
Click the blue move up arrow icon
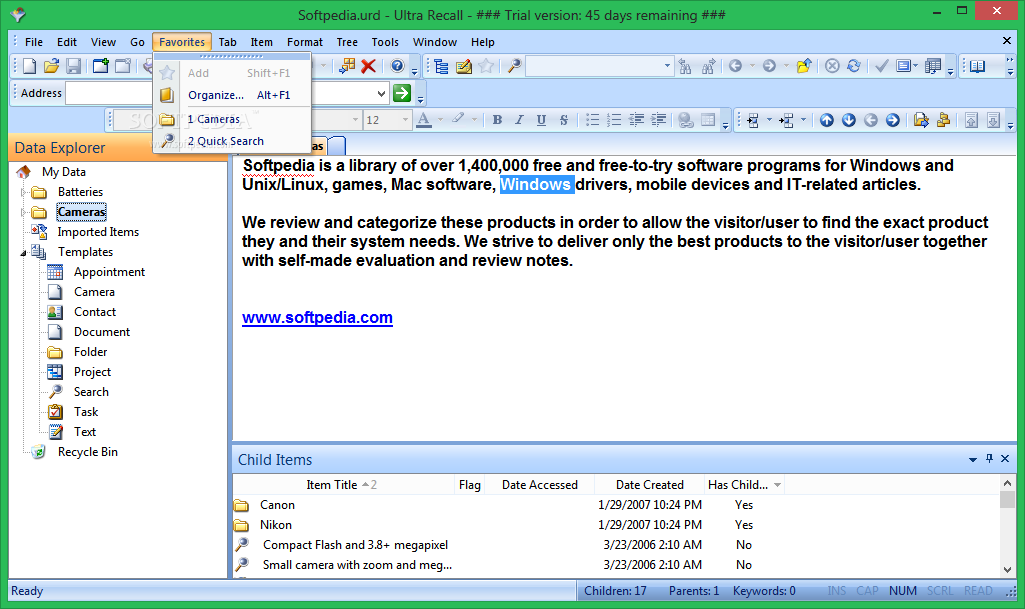point(827,120)
